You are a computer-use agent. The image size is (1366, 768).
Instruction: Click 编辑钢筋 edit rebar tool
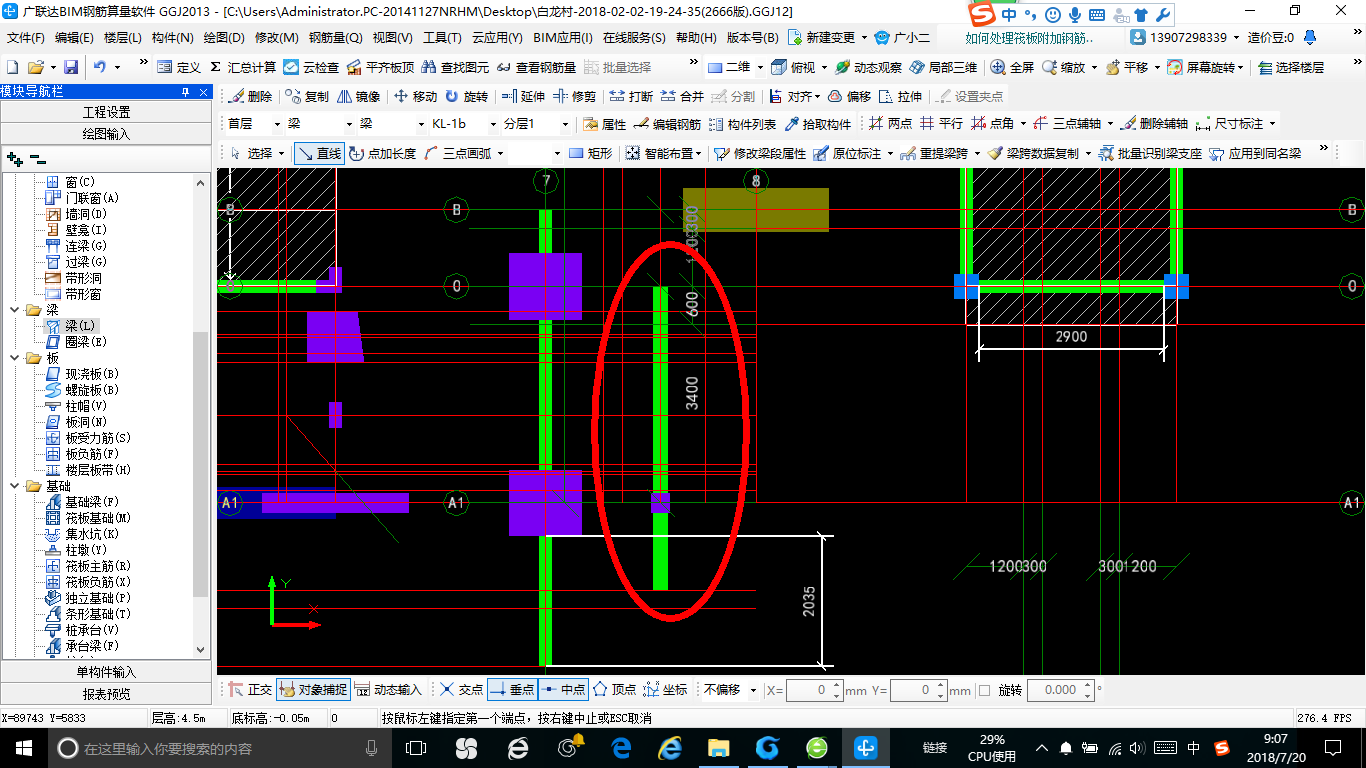click(669, 124)
